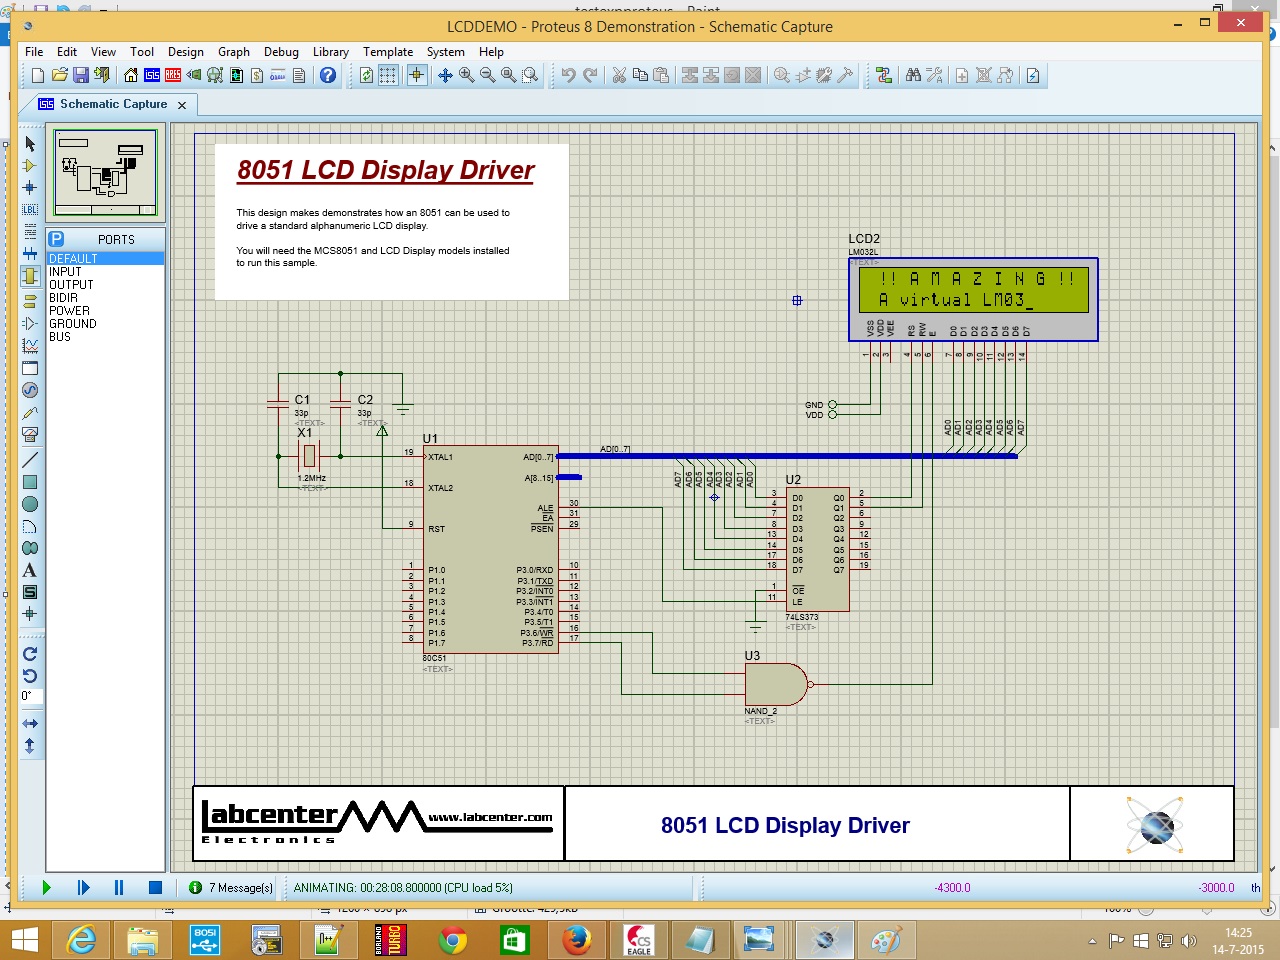Cut selection with the scissors icon

[x=619, y=75]
